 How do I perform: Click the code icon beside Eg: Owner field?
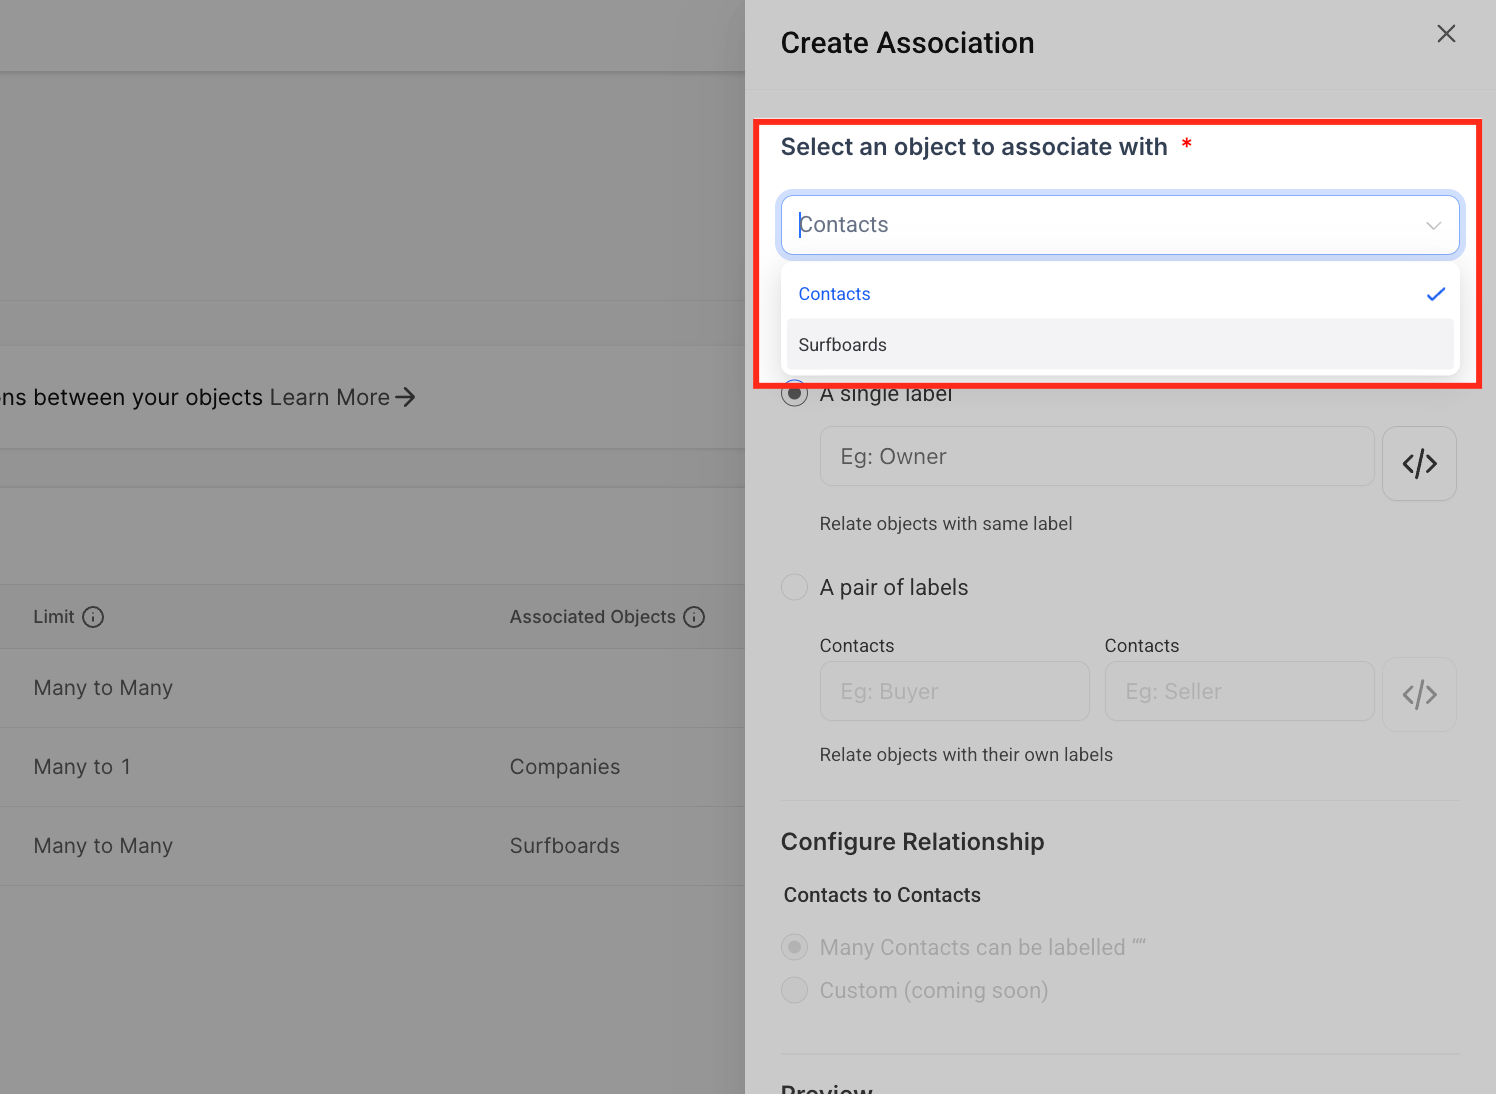tap(1419, 463)
